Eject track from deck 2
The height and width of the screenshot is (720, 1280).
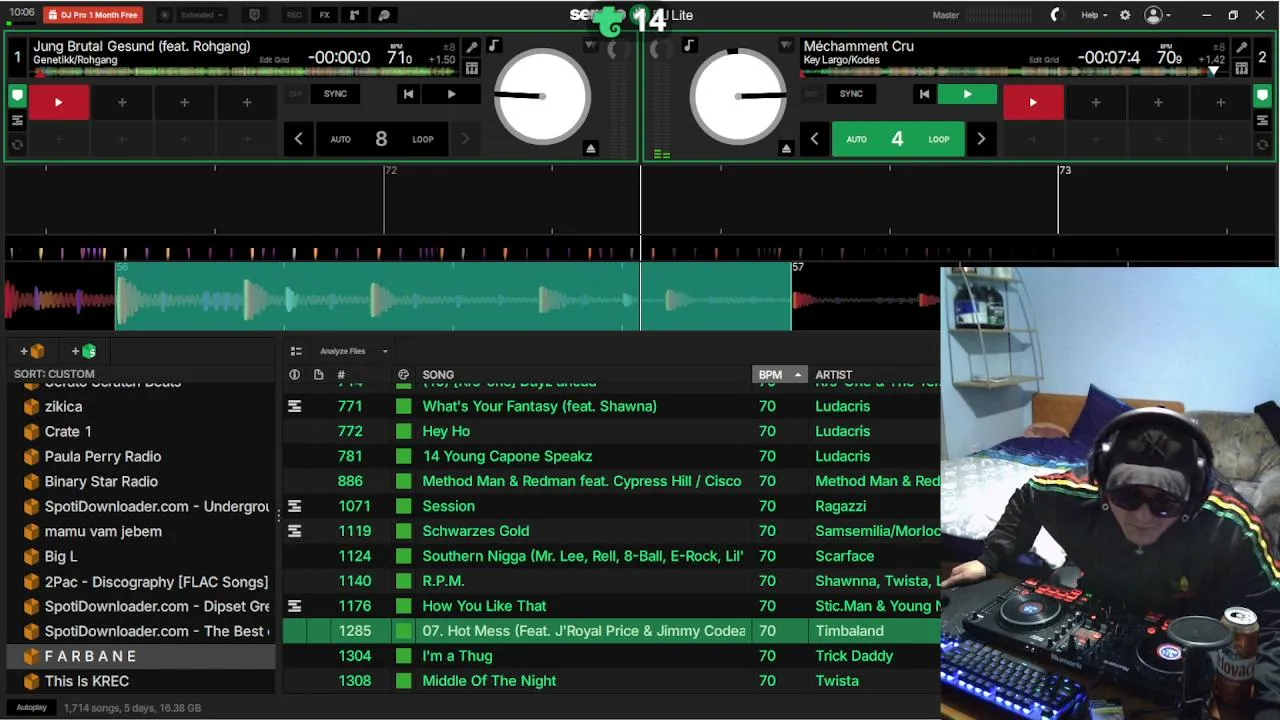786,148
